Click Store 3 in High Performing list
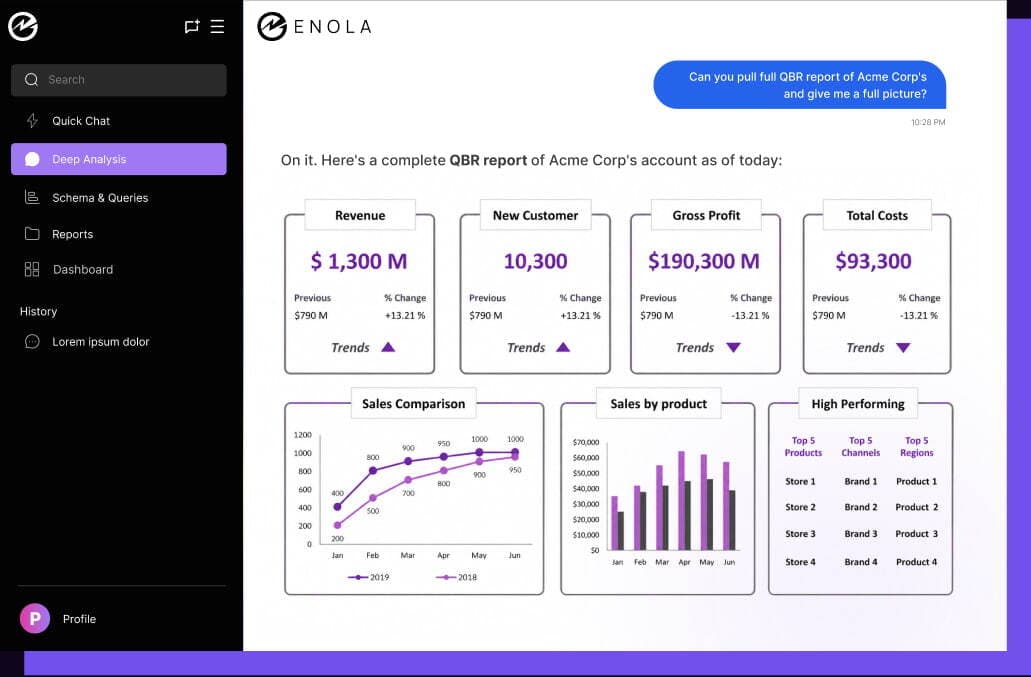The height and width of the screenshot is (677, 1031). [x=800, y=534]
